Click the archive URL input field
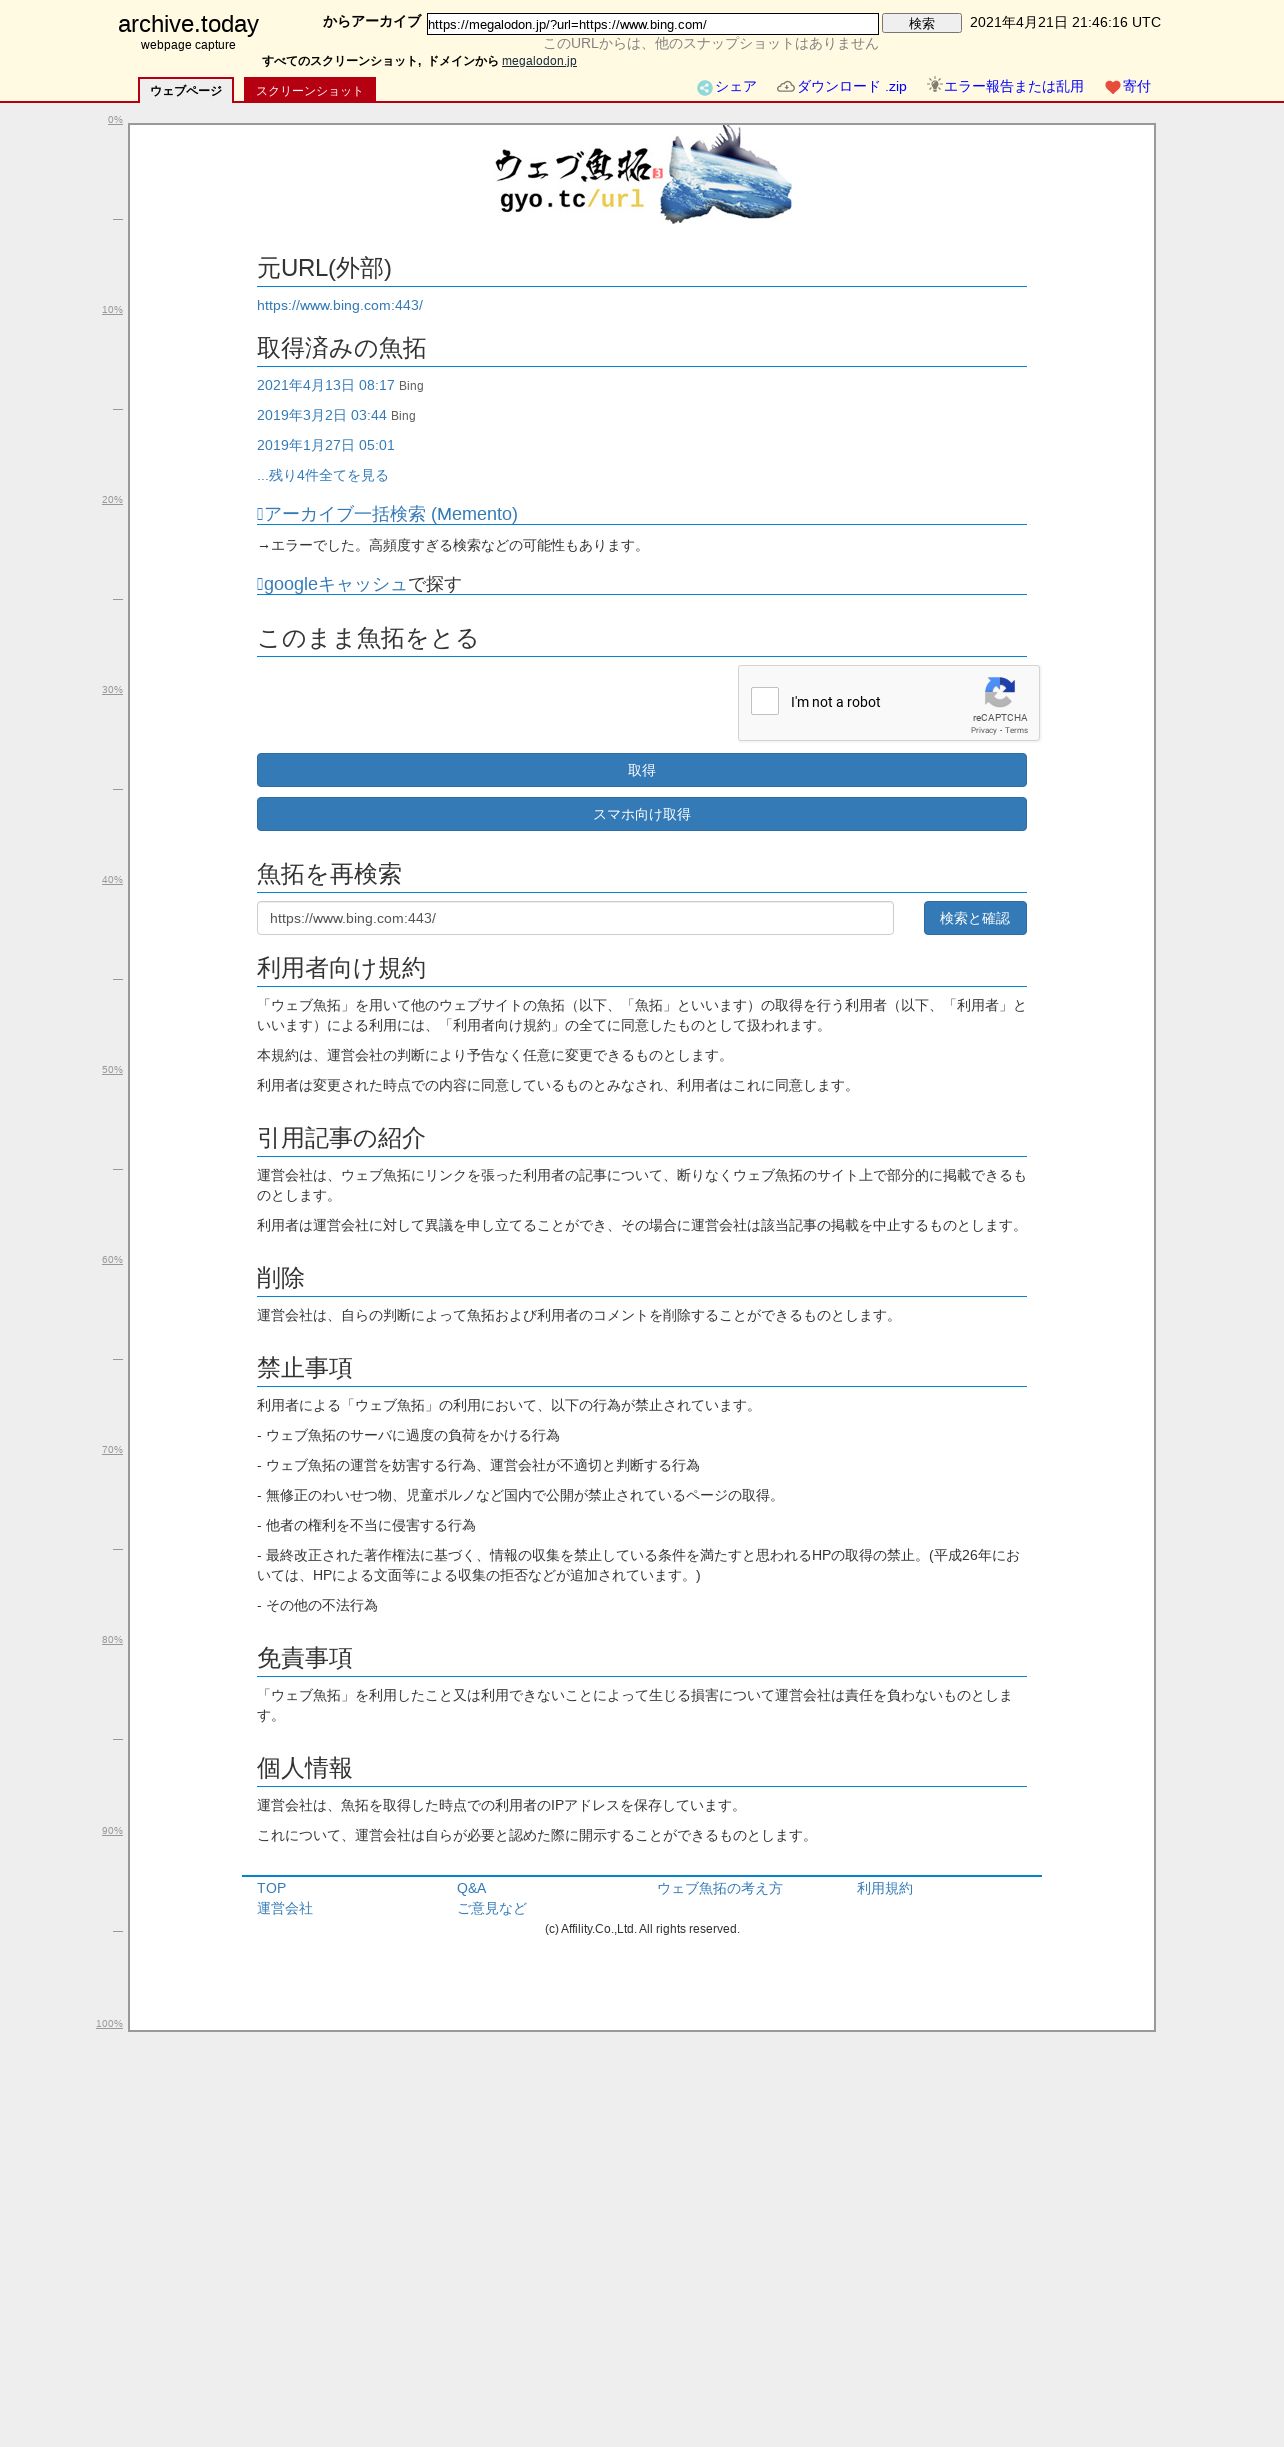The width and height of the screenshot is (1284, 2447). pos(653,24)
